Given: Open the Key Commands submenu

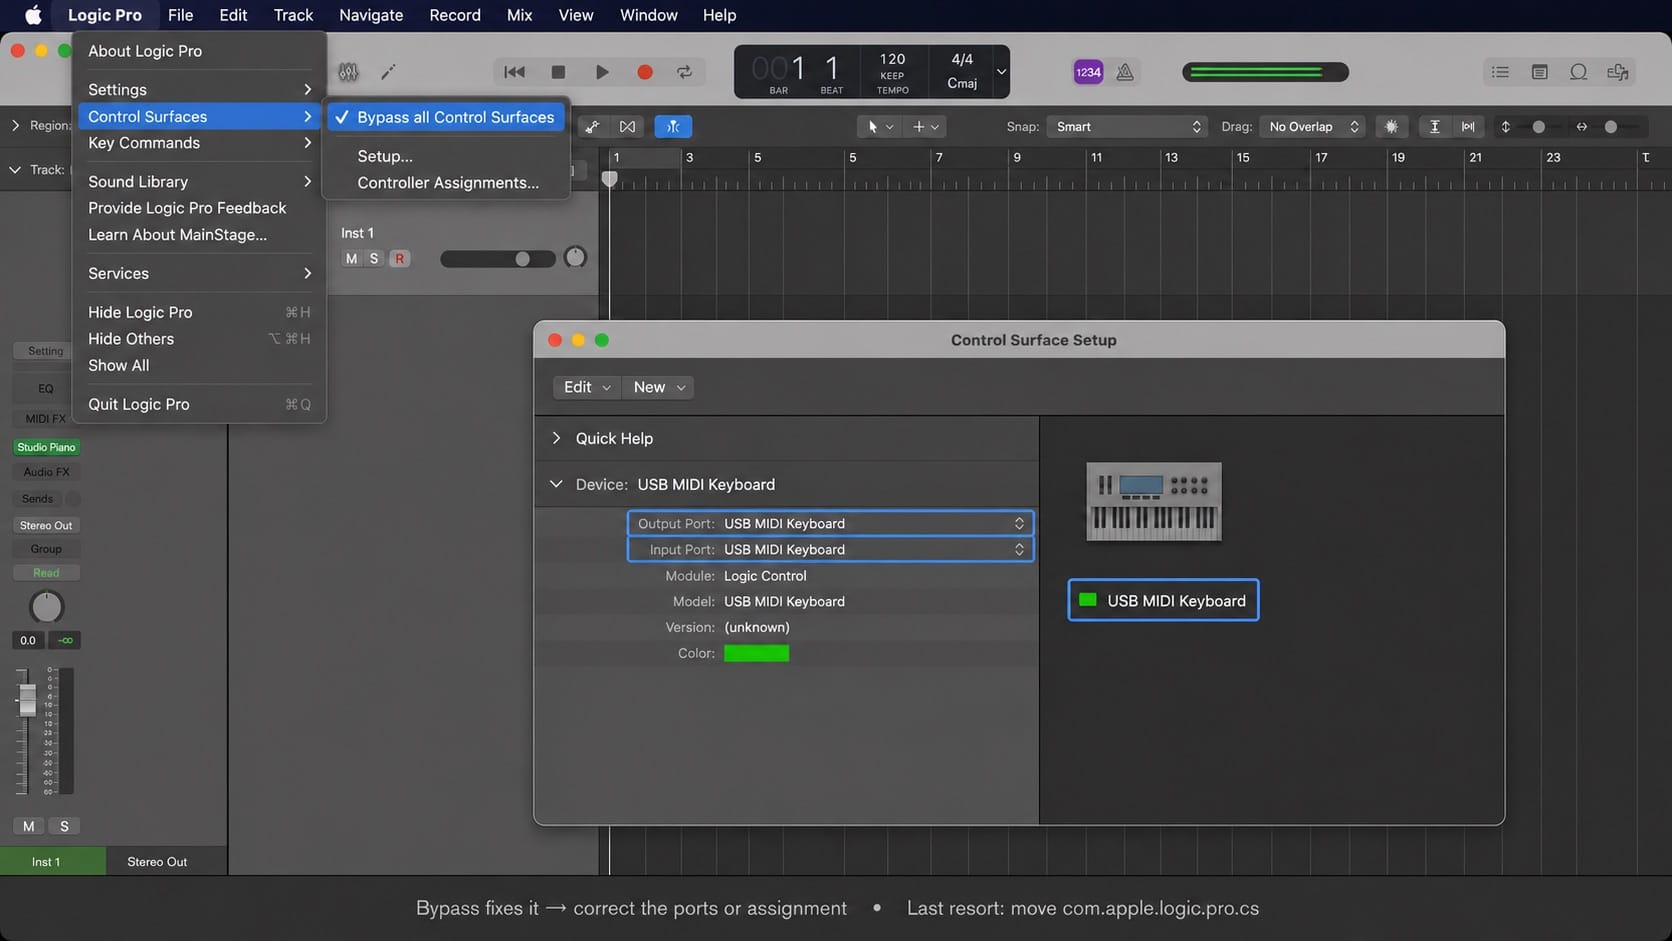Looking at the screenshot, I should 199,143.
